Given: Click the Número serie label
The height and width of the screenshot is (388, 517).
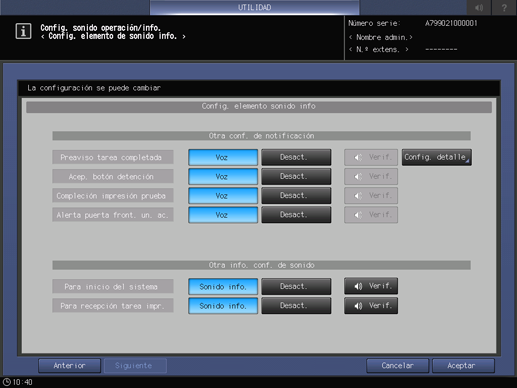Looking at the screenshot, I should tap(373, 23).
